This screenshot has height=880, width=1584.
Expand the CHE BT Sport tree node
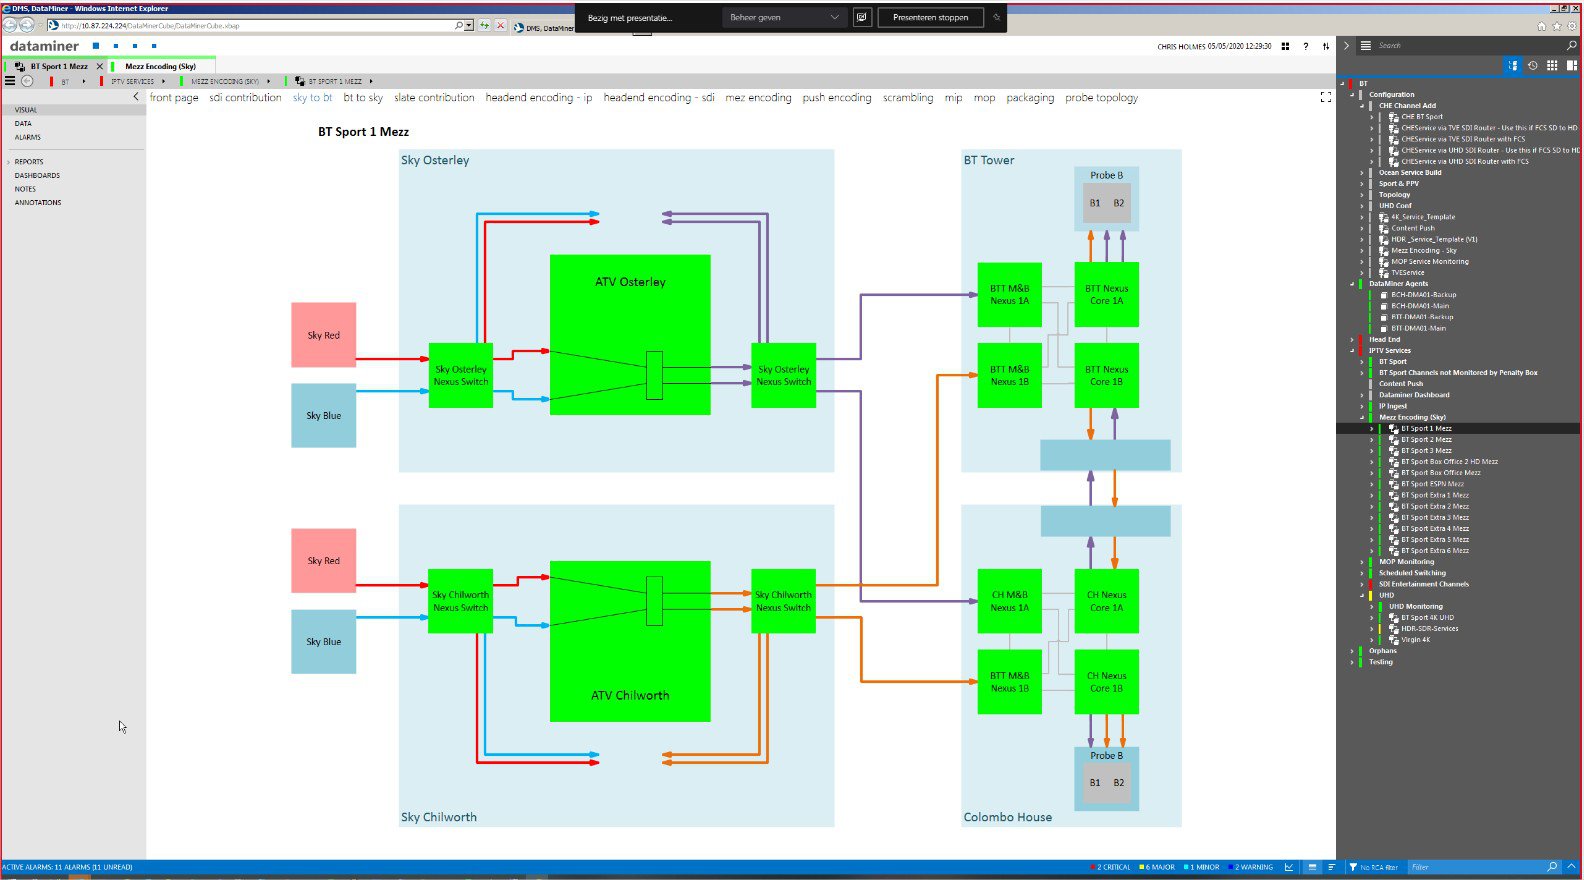coord(1372,117)
